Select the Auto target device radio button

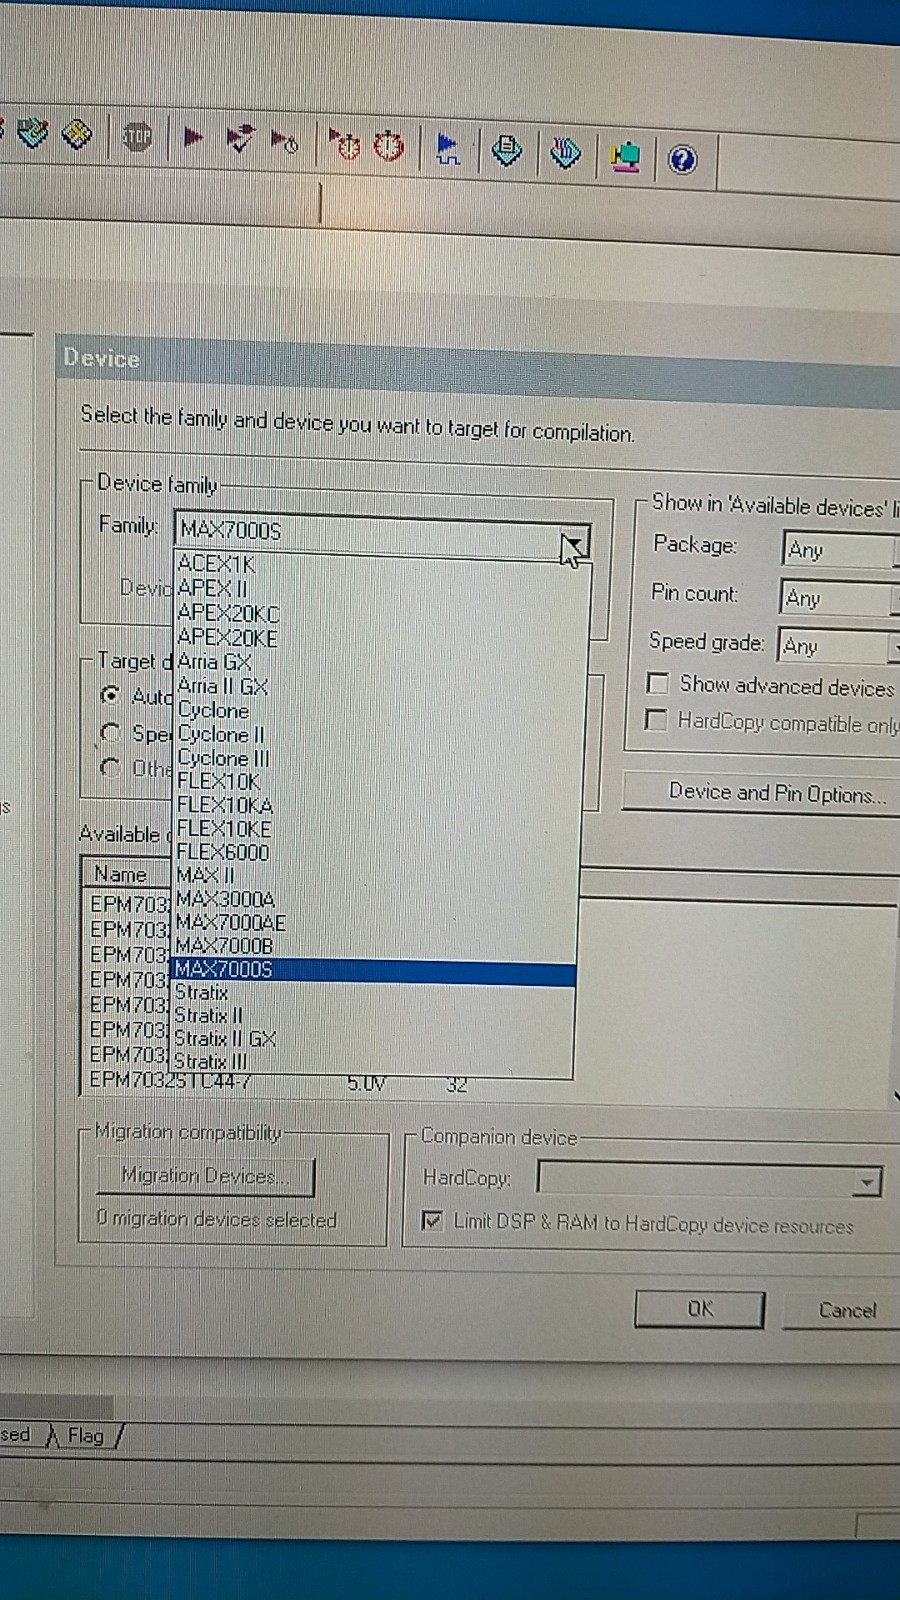pos(110,695)
